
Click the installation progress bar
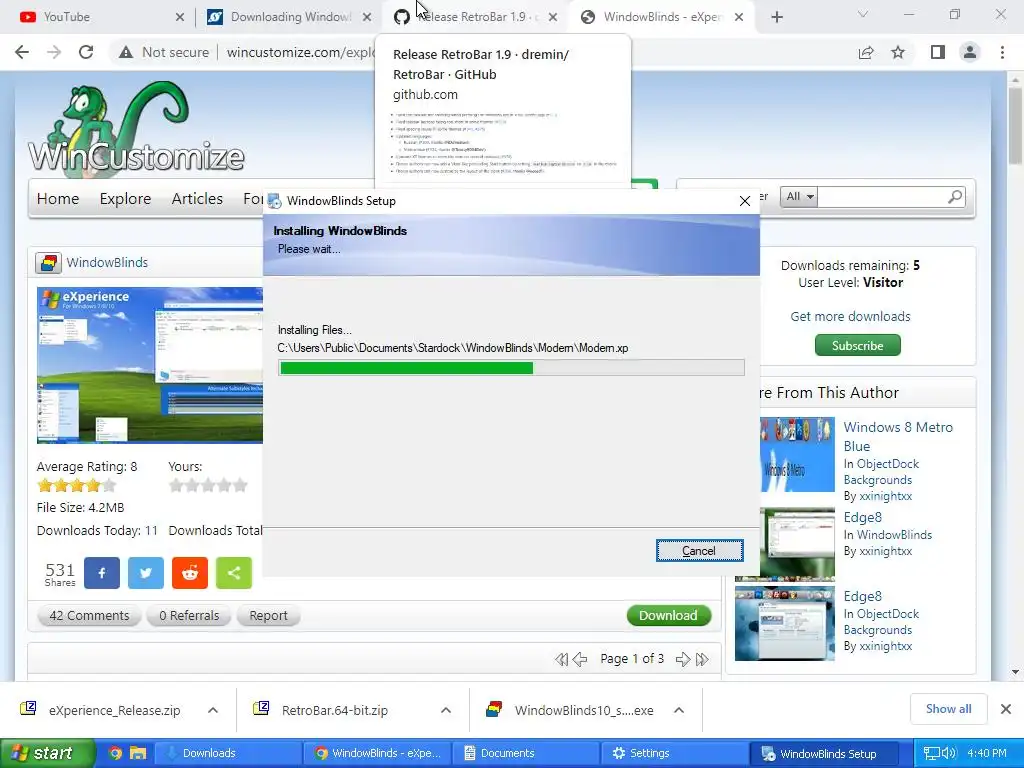pos(511,368)
